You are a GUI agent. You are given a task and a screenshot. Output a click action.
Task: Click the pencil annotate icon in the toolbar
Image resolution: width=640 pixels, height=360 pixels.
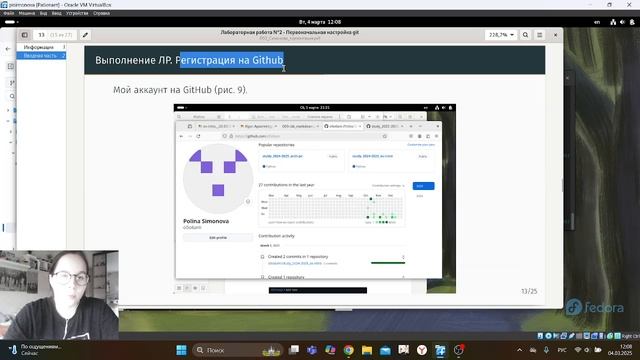85,35
